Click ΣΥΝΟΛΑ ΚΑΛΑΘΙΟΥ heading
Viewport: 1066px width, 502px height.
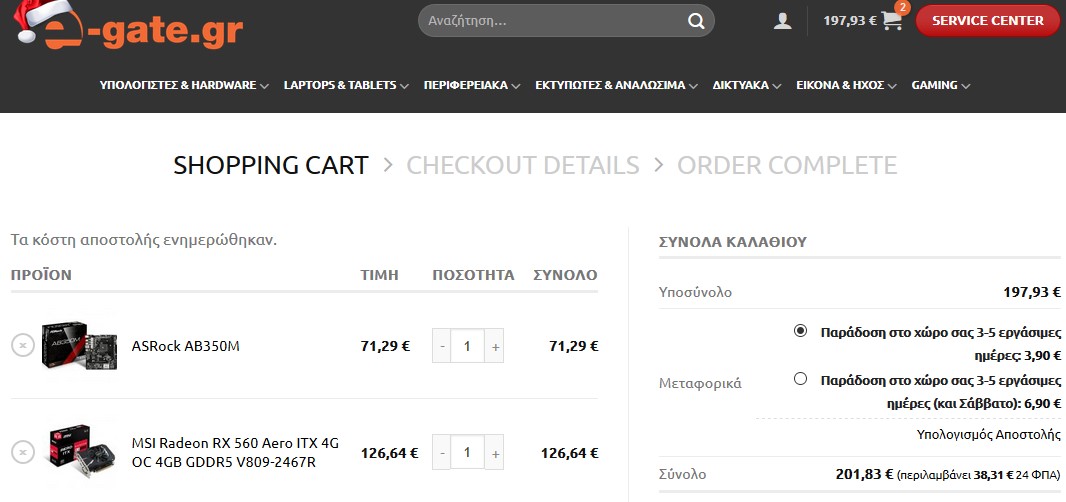coord(733,241)
